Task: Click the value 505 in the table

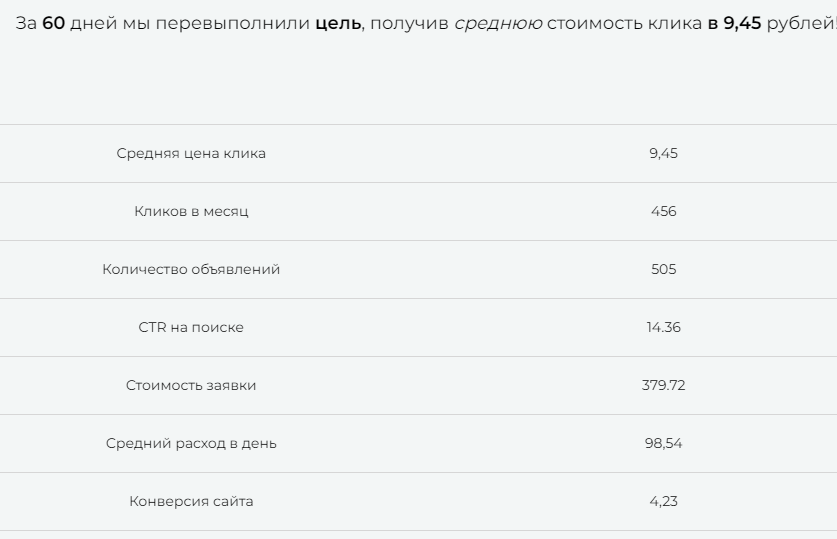Action: [663, 269]
